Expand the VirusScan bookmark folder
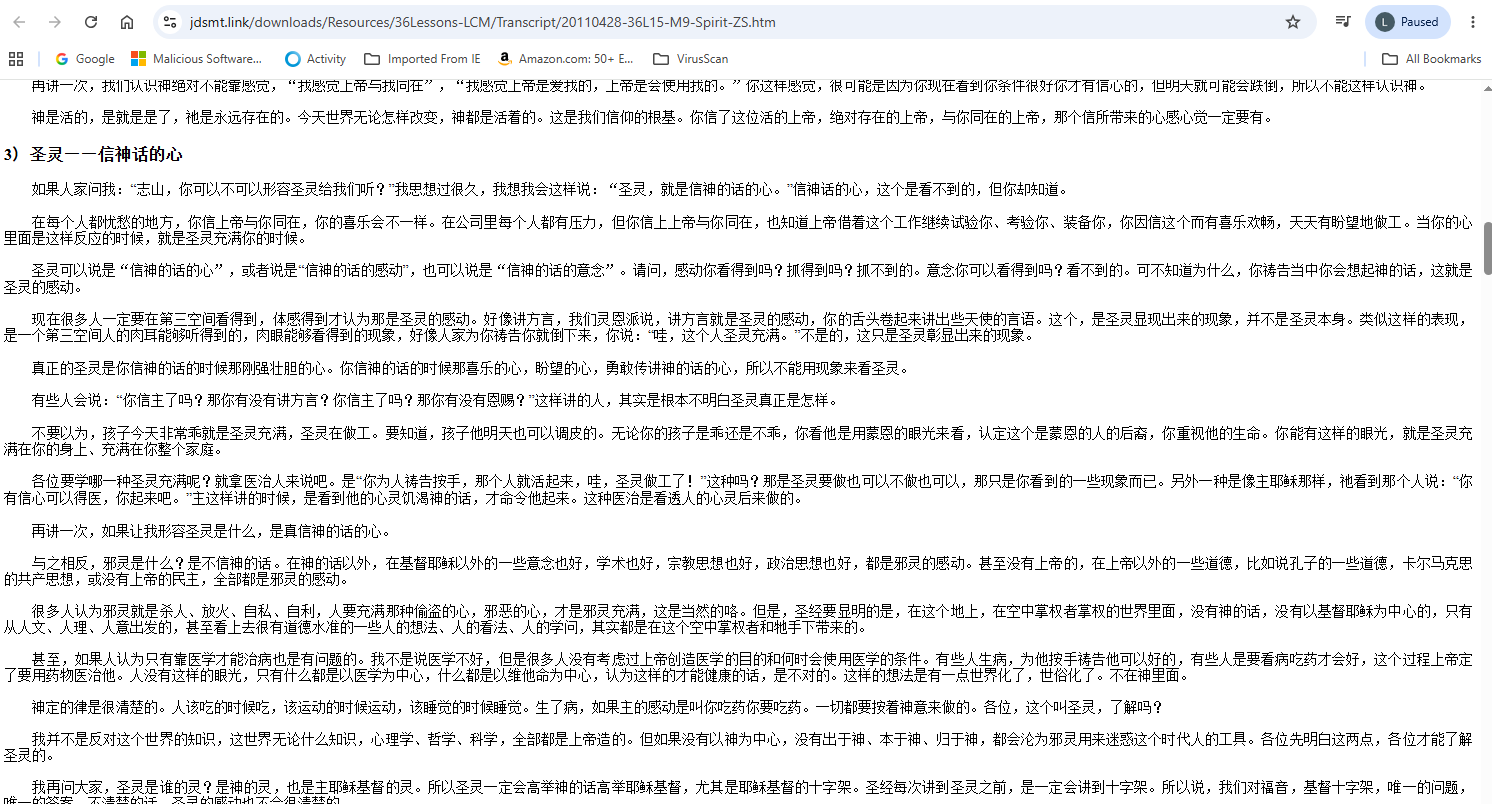The height and width of the screenshot is (804, 1492). point(690,59)
